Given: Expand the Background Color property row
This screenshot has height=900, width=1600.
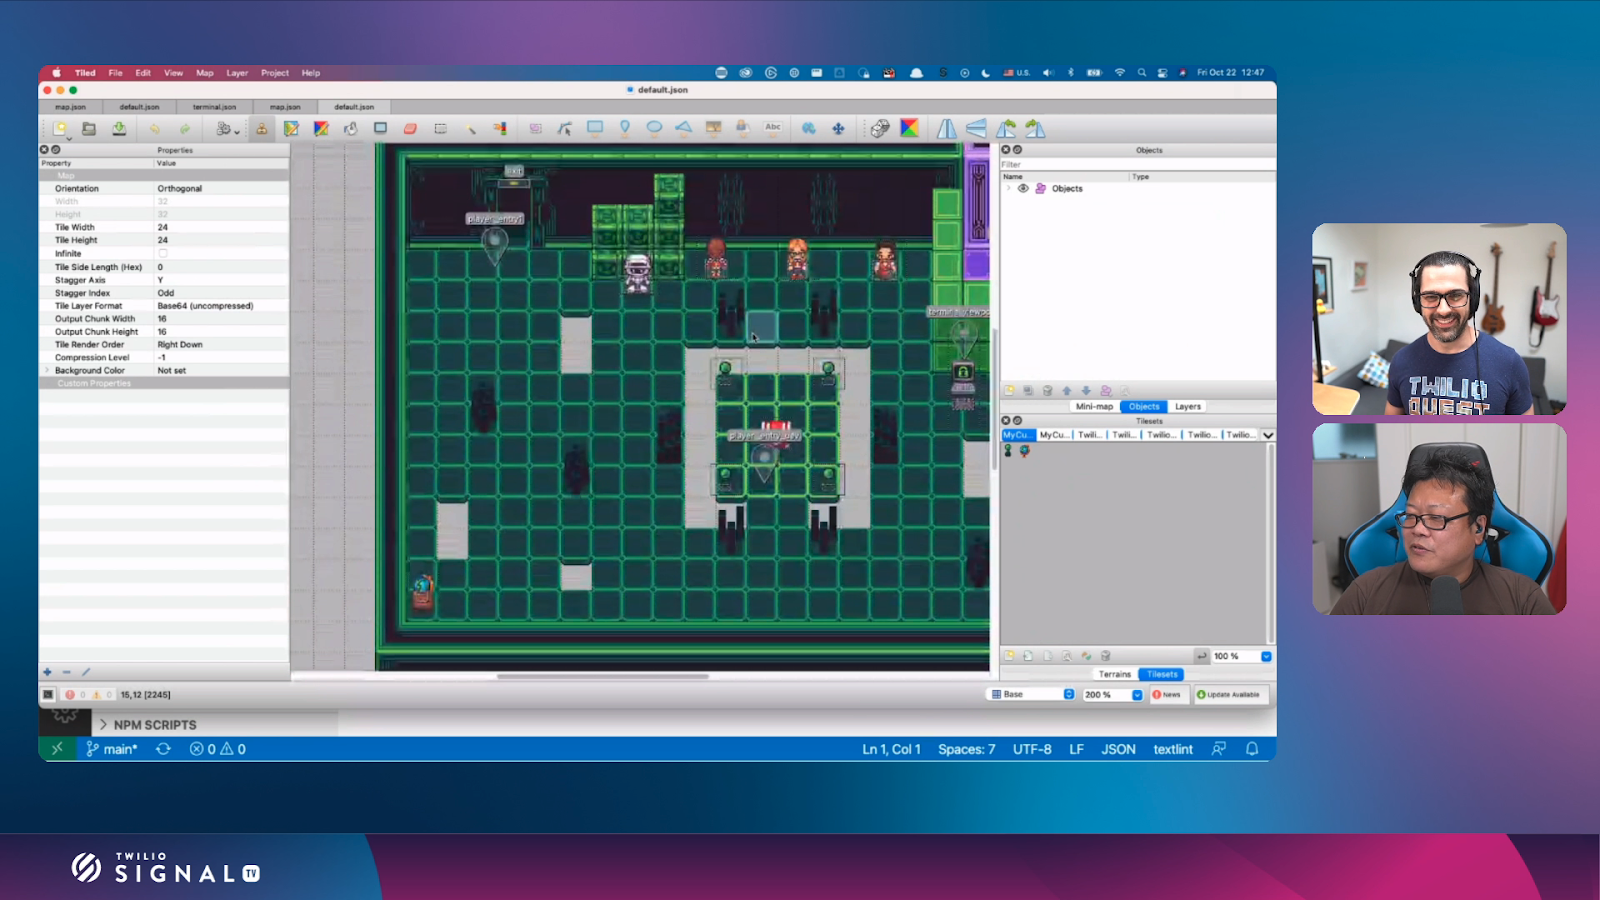Looking at the screenshot, I should click(x=47, y=370).
